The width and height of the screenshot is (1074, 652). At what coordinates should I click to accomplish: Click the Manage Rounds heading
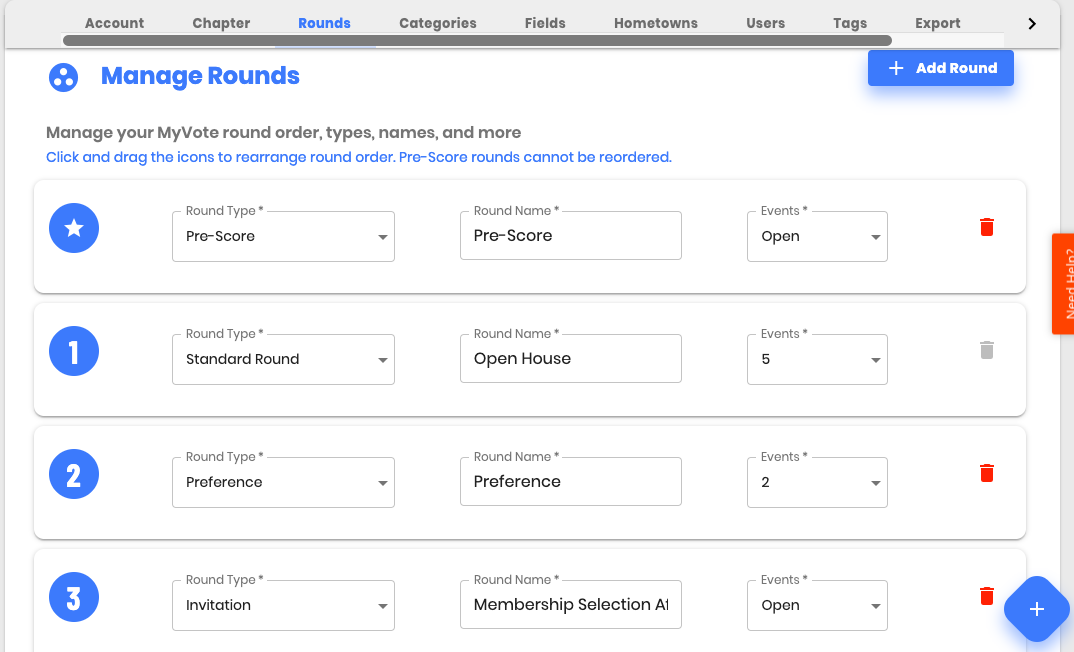(200, 76)
